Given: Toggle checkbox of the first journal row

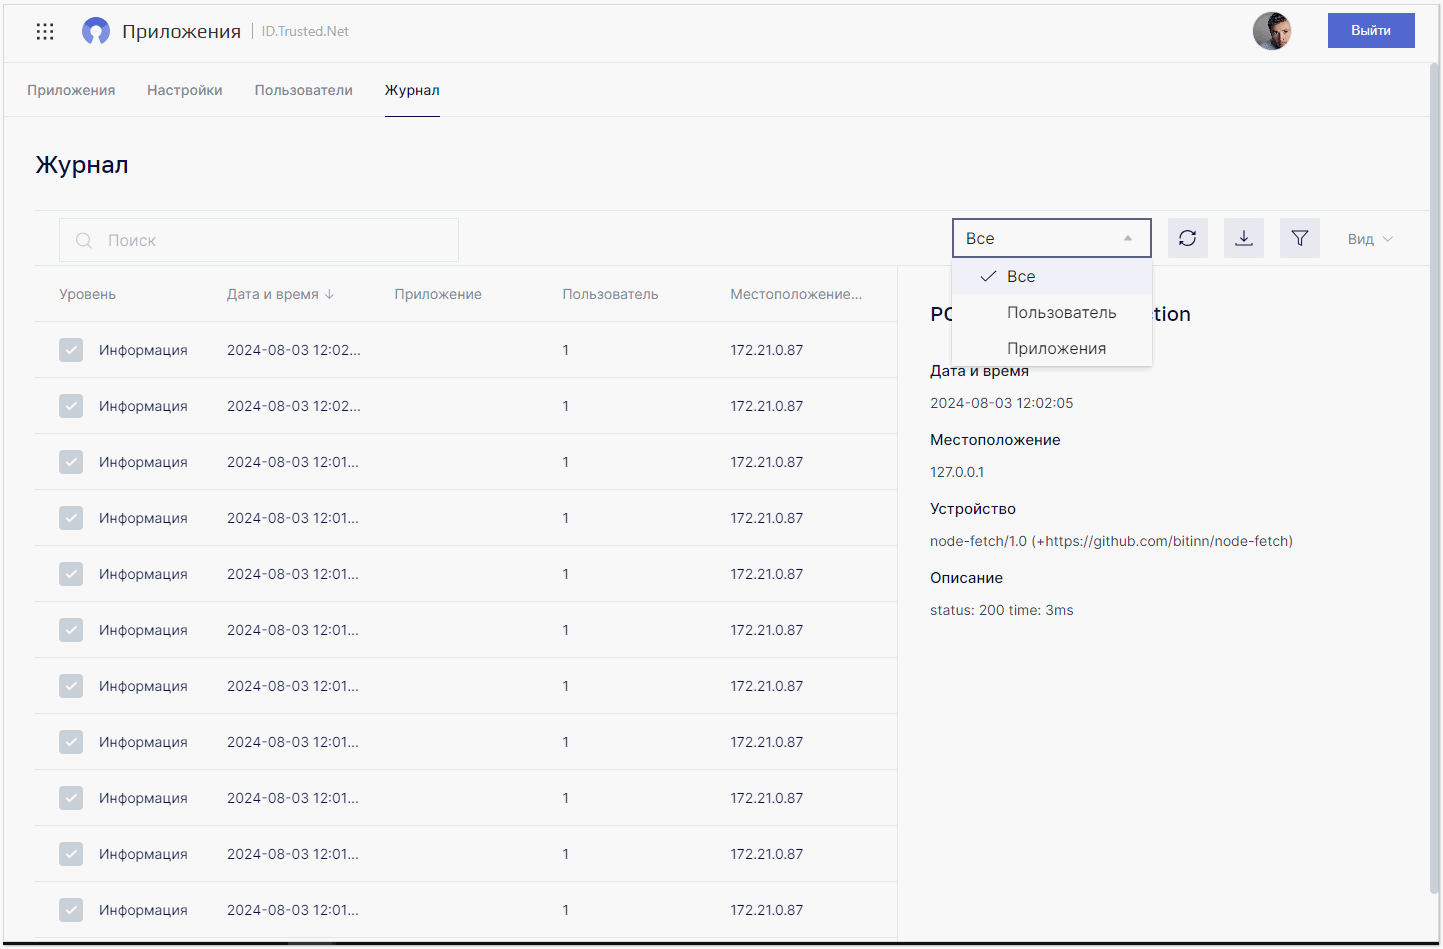Looking at the screenshot, I should click(71, 350).
